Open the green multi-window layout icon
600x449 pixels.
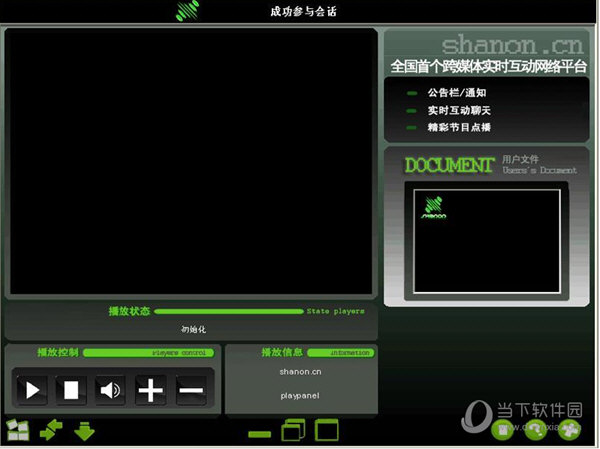coord(18,430)
